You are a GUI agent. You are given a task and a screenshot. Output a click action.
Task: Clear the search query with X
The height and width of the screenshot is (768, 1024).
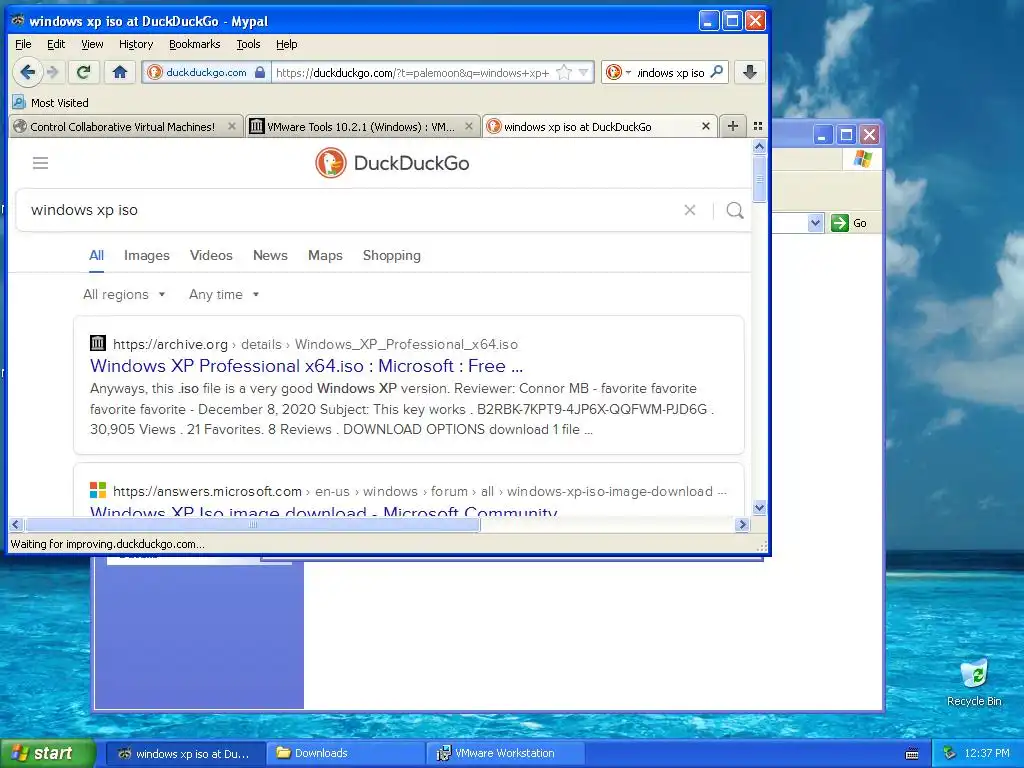(690, 210)
